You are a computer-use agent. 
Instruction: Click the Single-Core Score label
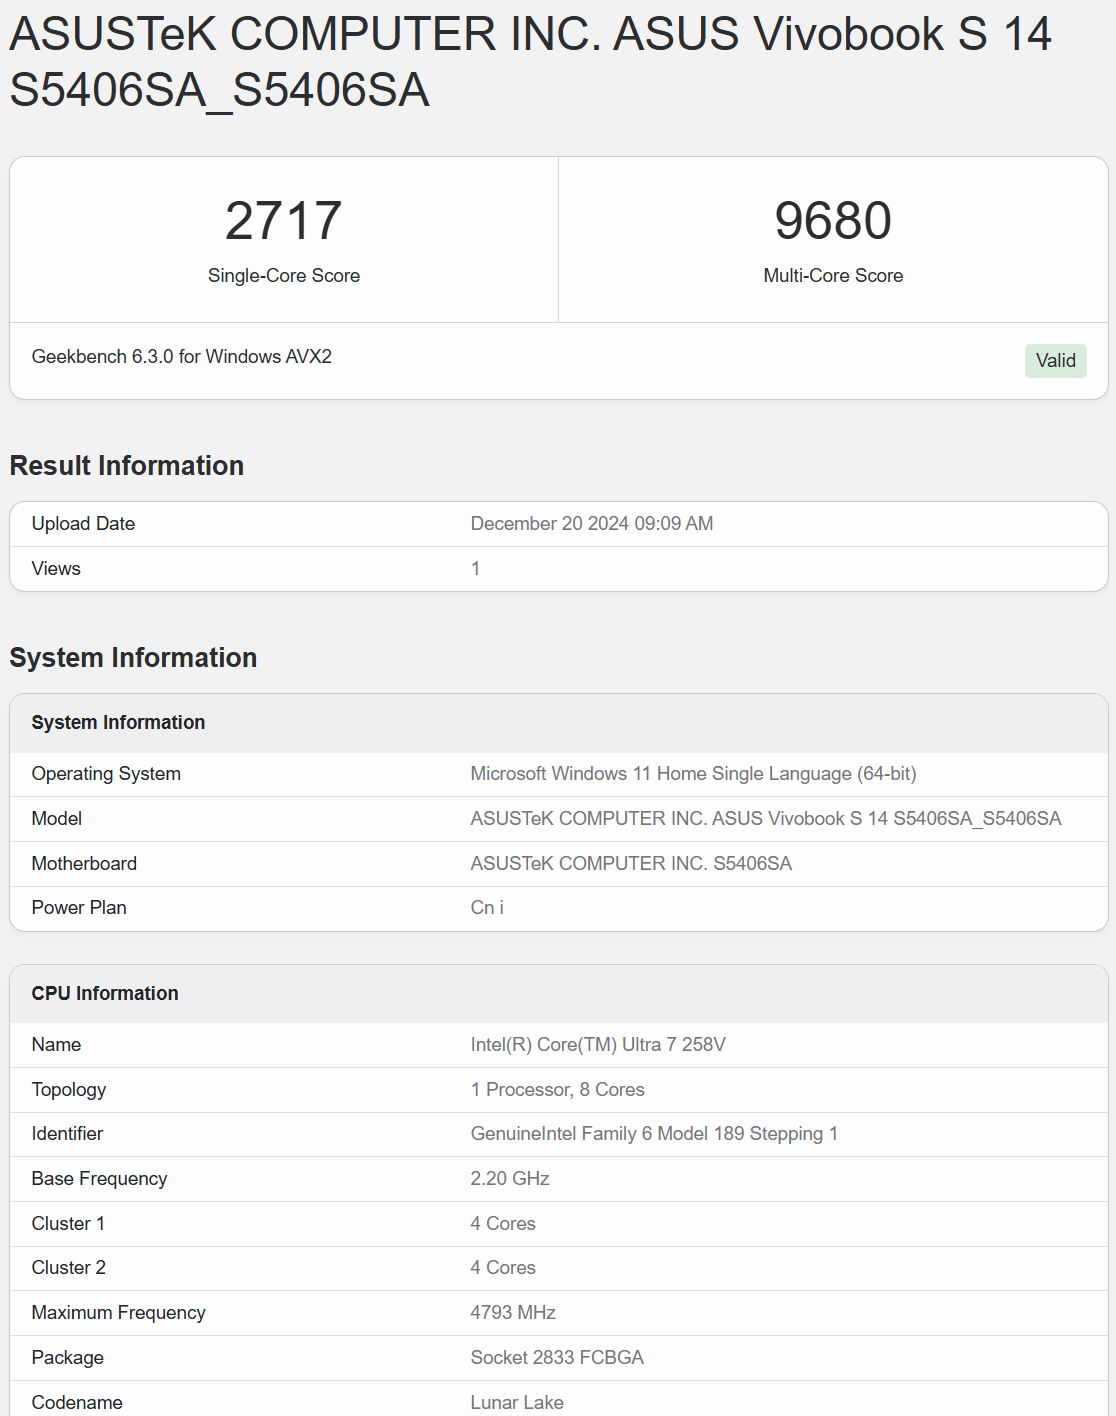284,276
